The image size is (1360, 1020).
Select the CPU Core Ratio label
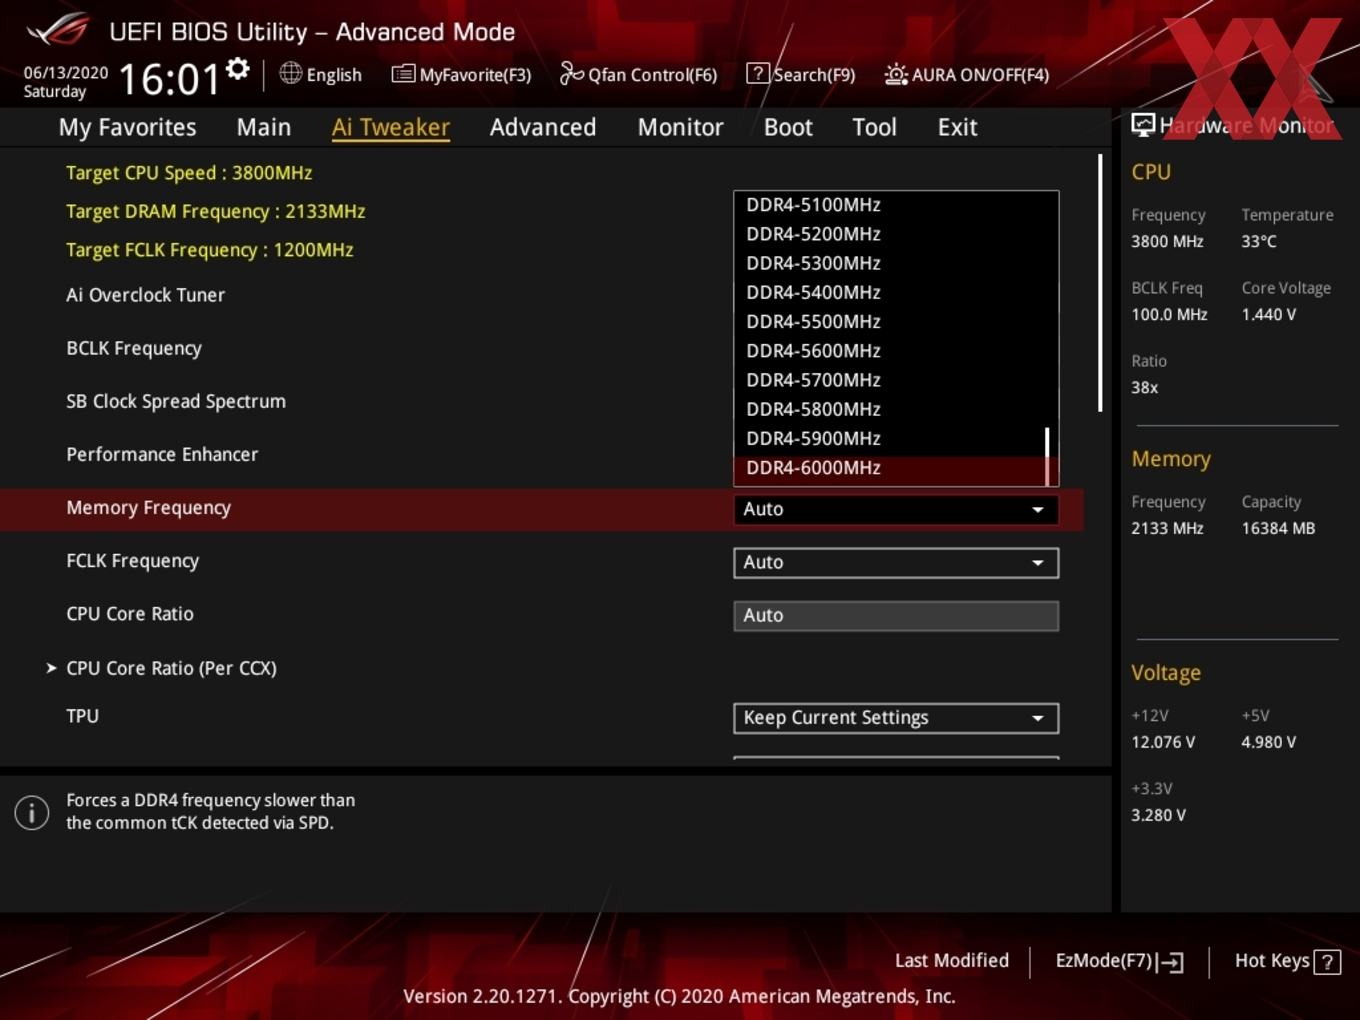[x=130, y=614]
